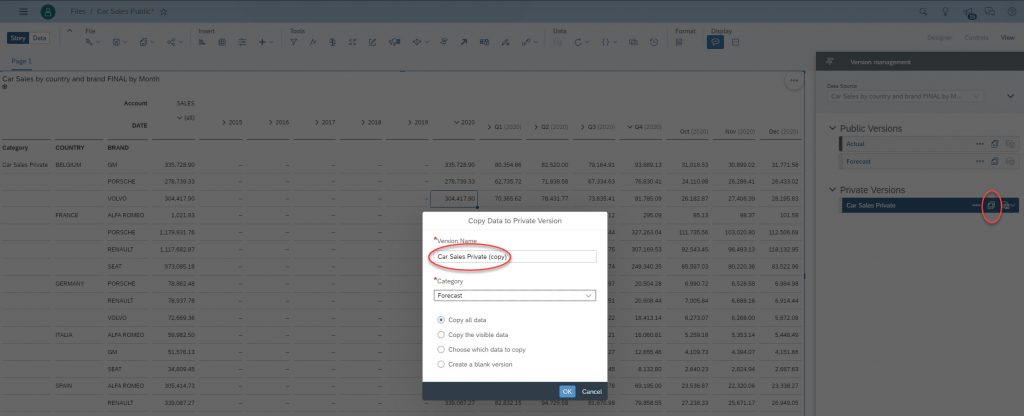Expand the Q1 (2020) column
The height and width of the screenshot is (416, 1024).
[x=489, y=127]
